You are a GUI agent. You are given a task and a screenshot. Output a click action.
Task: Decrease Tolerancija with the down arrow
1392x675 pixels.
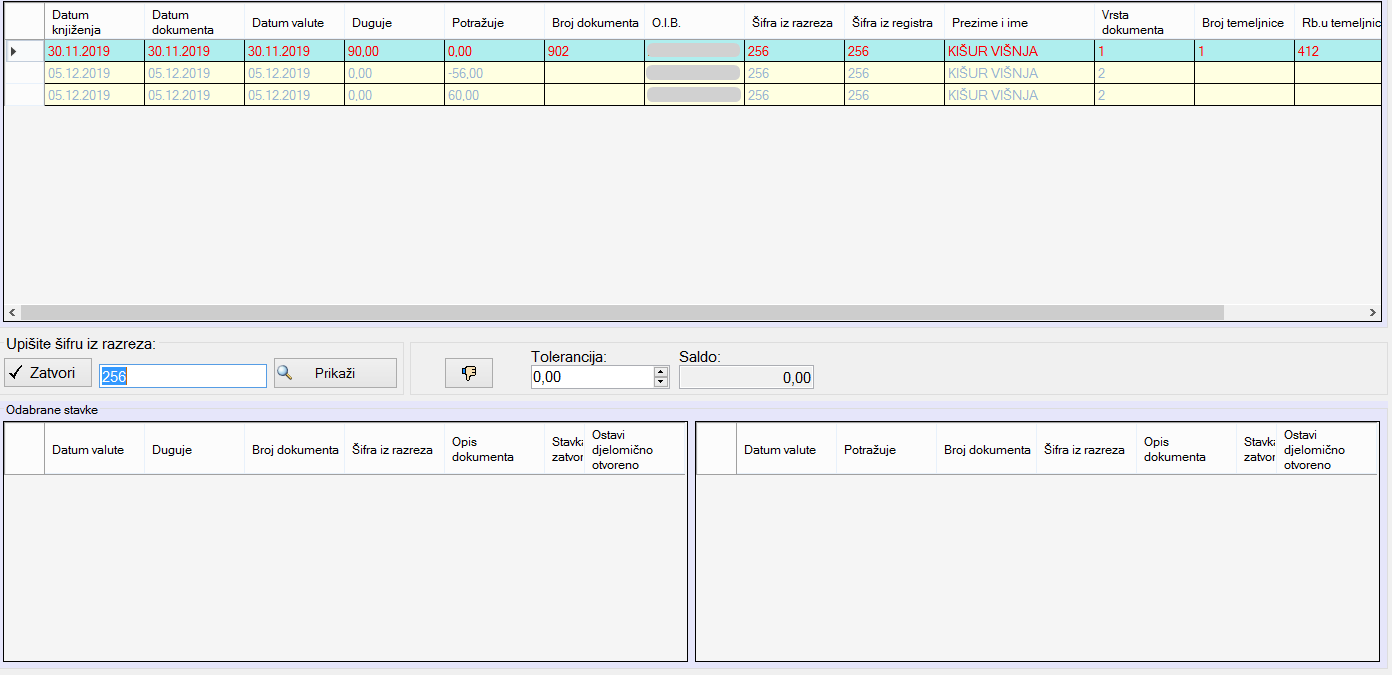(660, 381)
